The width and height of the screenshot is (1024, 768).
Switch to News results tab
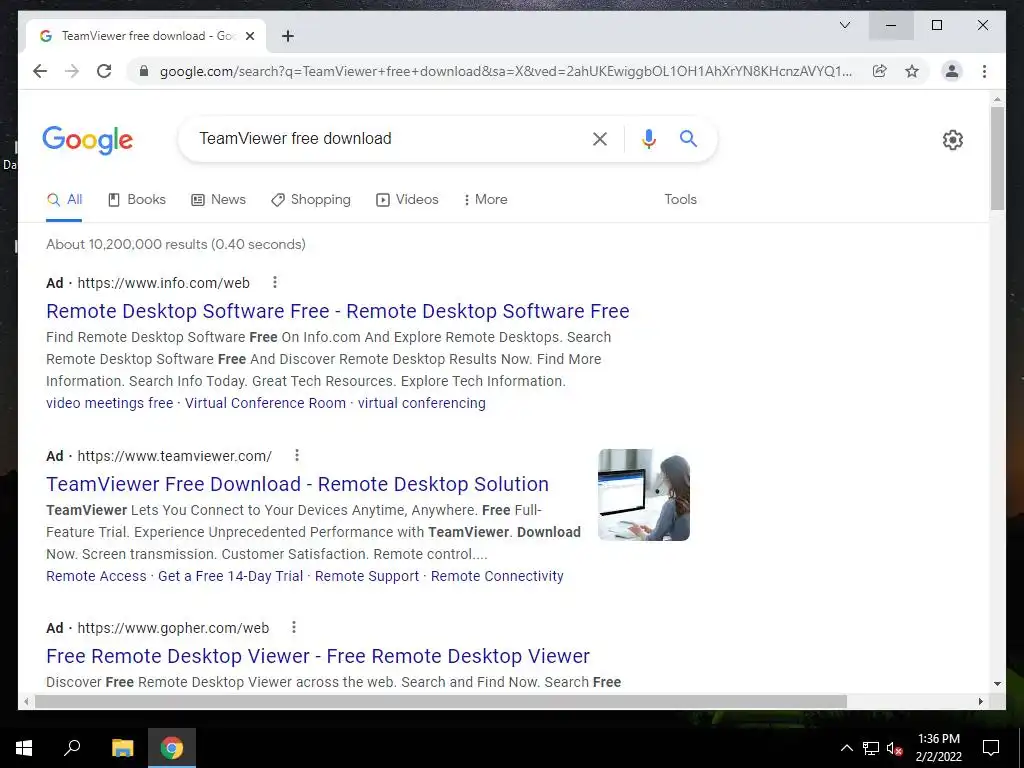[x=218, y=200]
